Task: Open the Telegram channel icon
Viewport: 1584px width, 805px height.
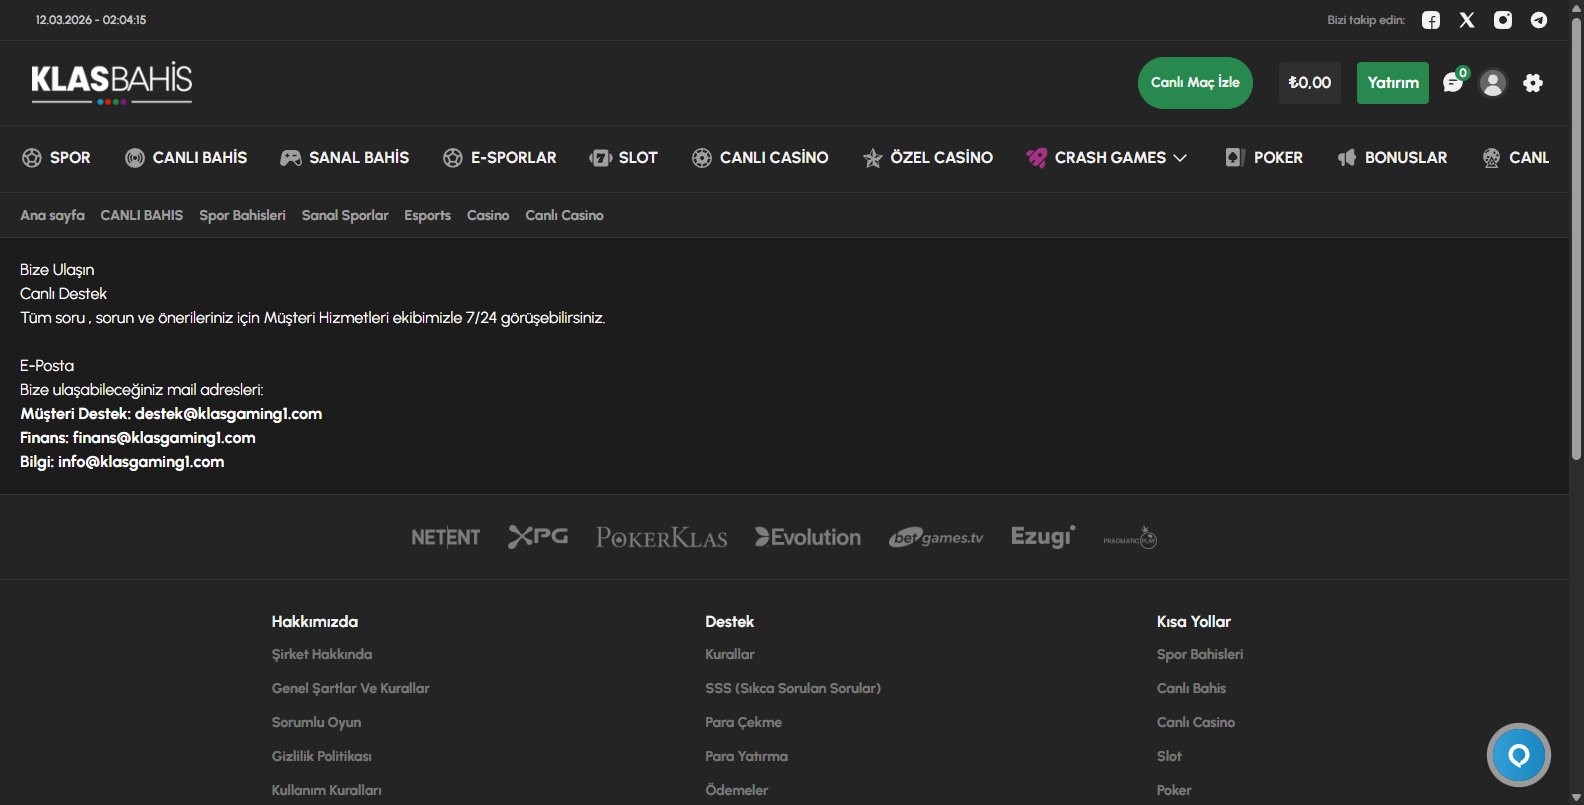Action: point(1539,20)
